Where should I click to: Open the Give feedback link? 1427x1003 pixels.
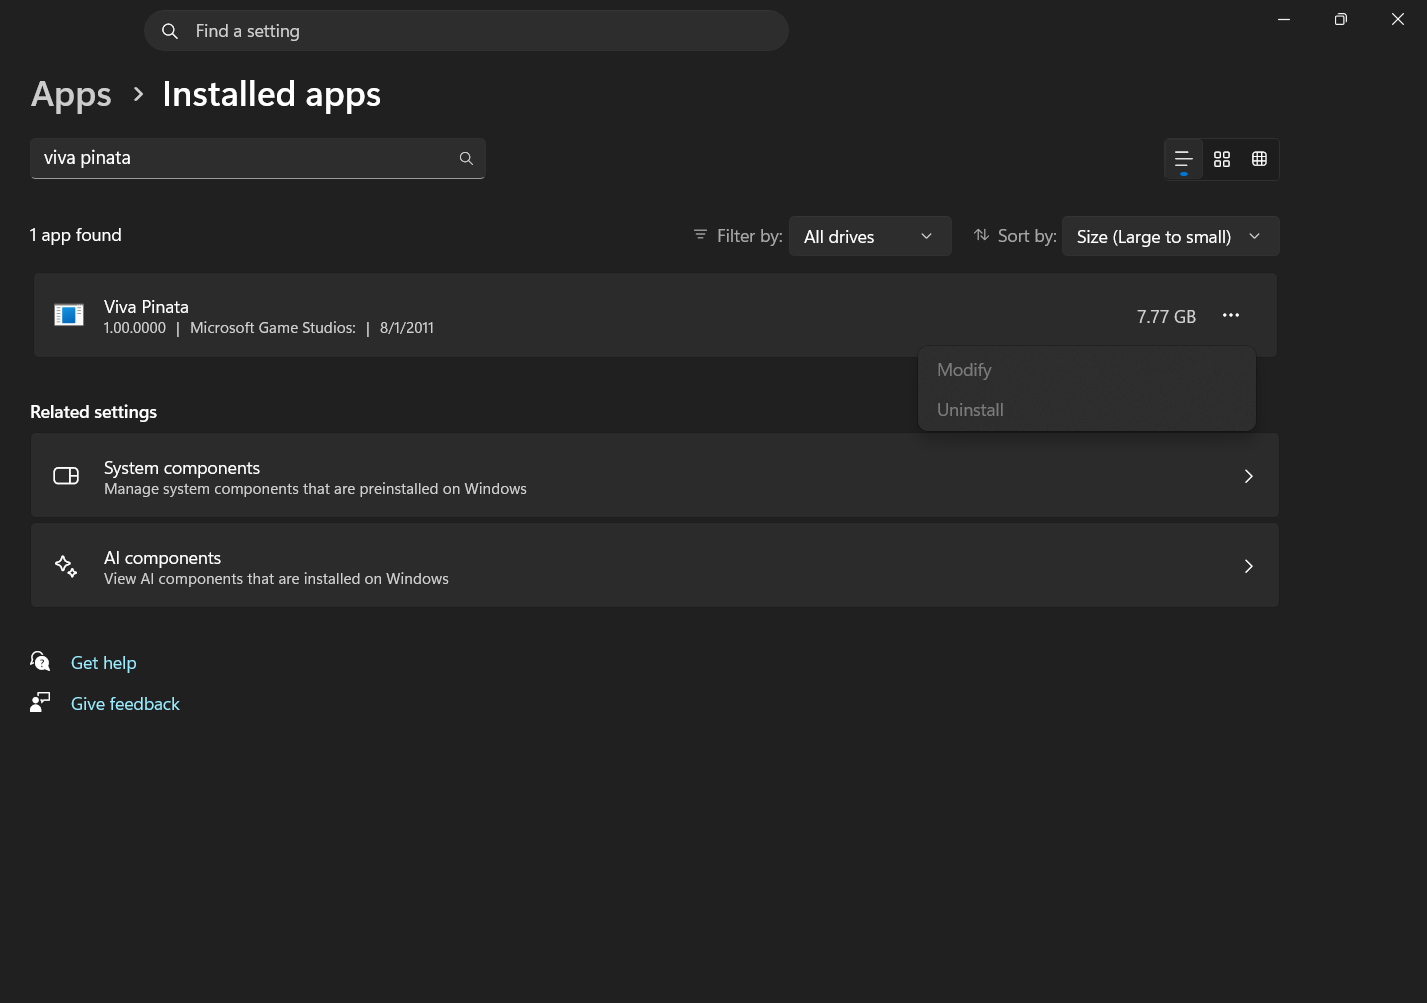pyautogui.click(x=125, y=704)
